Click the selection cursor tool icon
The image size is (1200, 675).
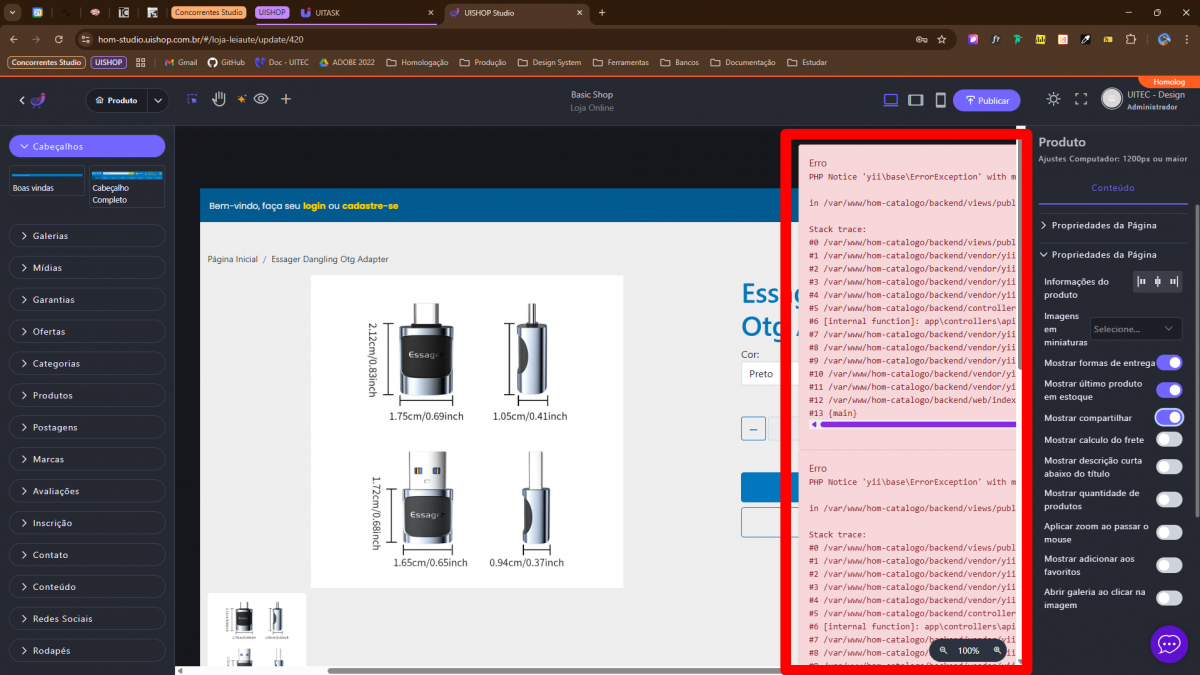coord(192,100)
